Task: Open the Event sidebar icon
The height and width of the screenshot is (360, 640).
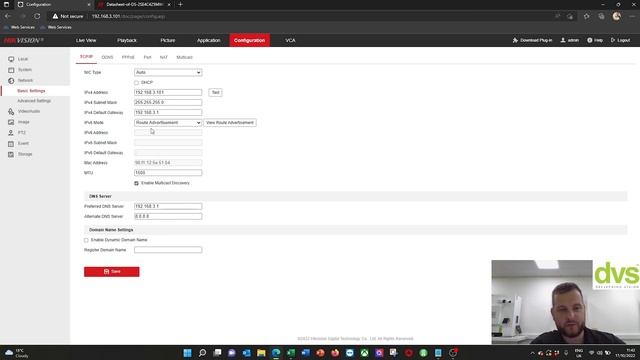Action: (x=11, y=144)
